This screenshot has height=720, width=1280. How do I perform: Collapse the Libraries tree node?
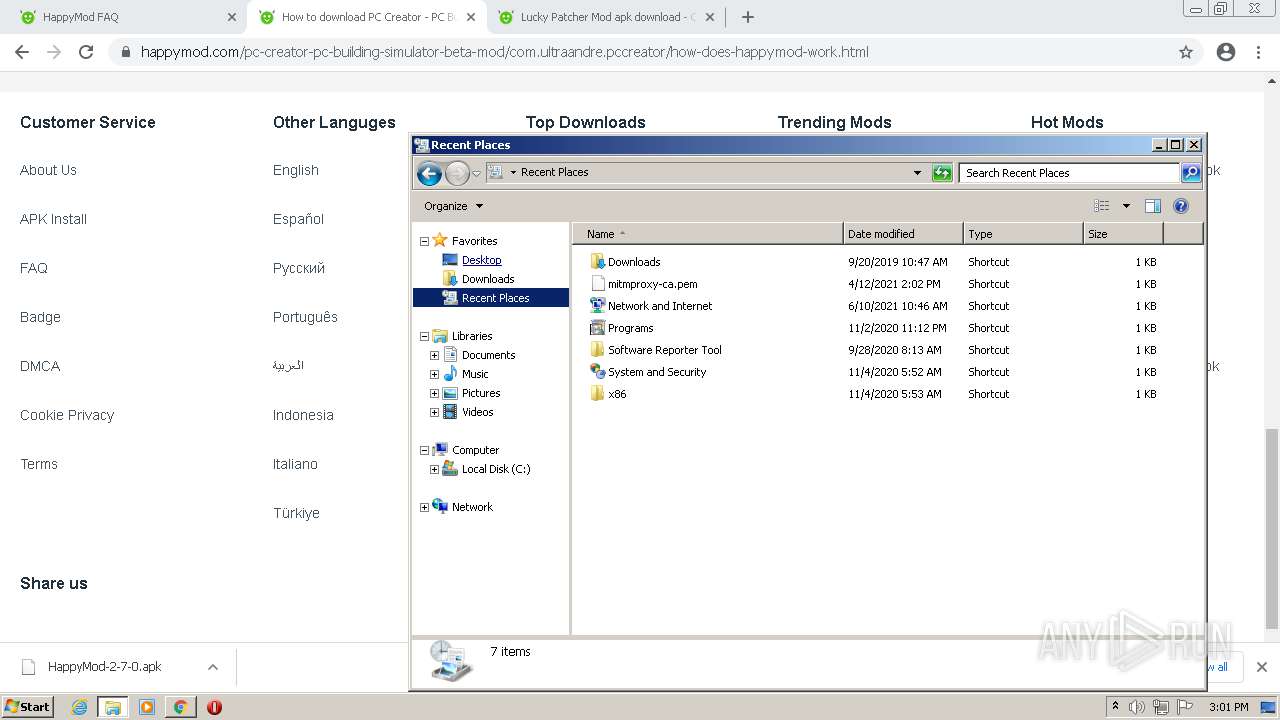(424, 336)
